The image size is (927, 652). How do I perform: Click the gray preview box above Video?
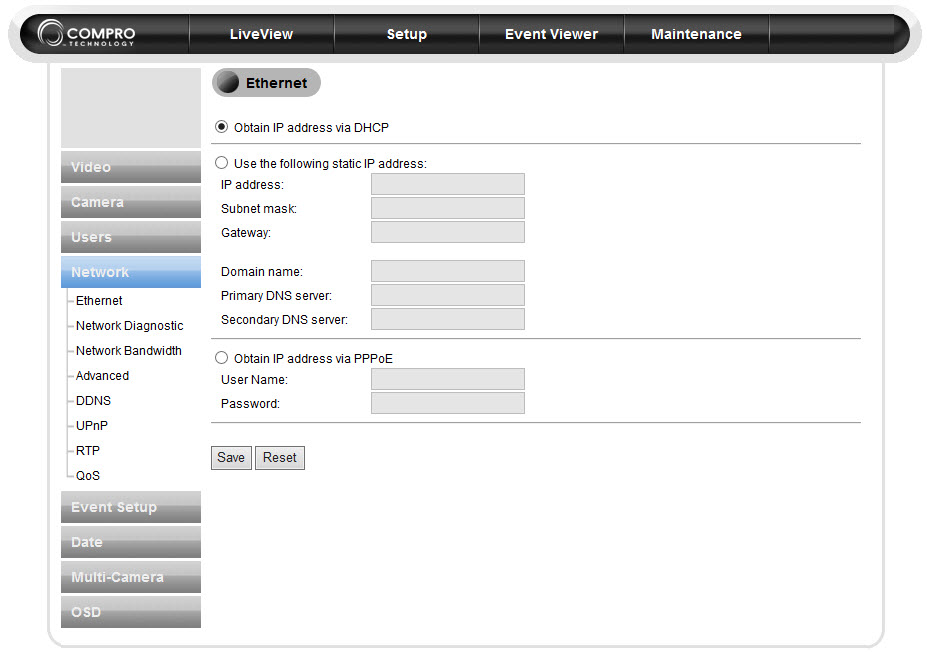tap(131, 108)
